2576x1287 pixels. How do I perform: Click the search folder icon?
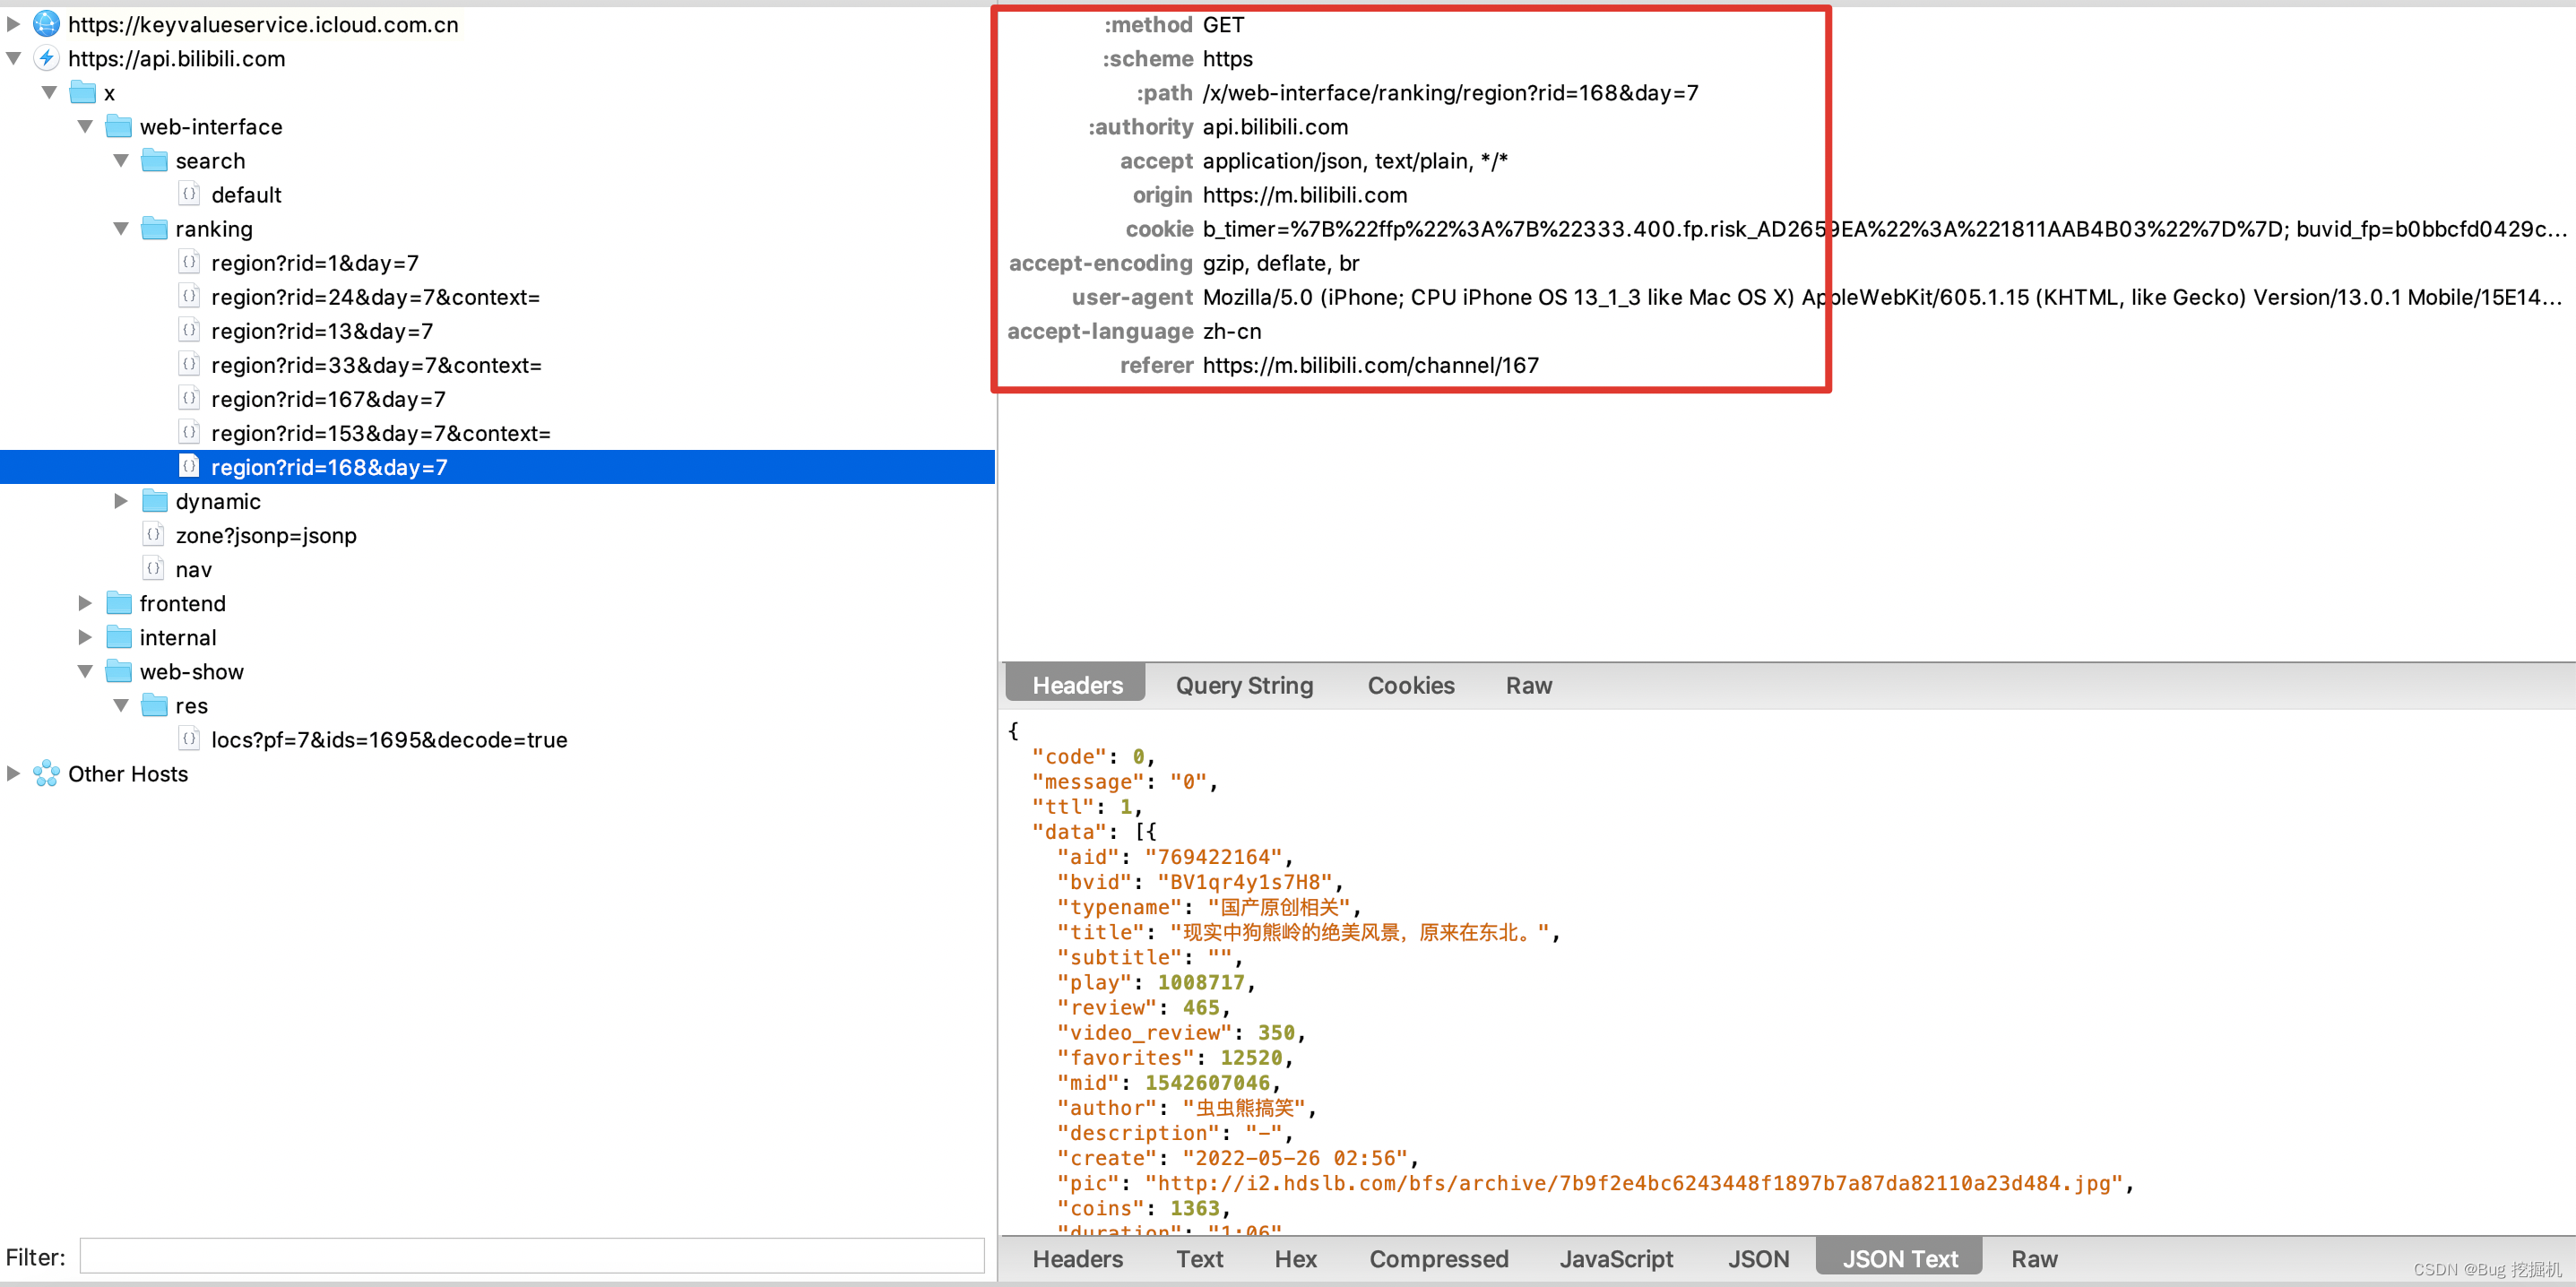pyautogui.click(x=155, y=161)
